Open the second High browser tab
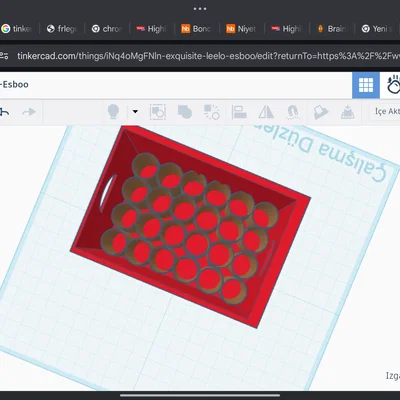Screen dimensions: 400x400 [287, 29]
